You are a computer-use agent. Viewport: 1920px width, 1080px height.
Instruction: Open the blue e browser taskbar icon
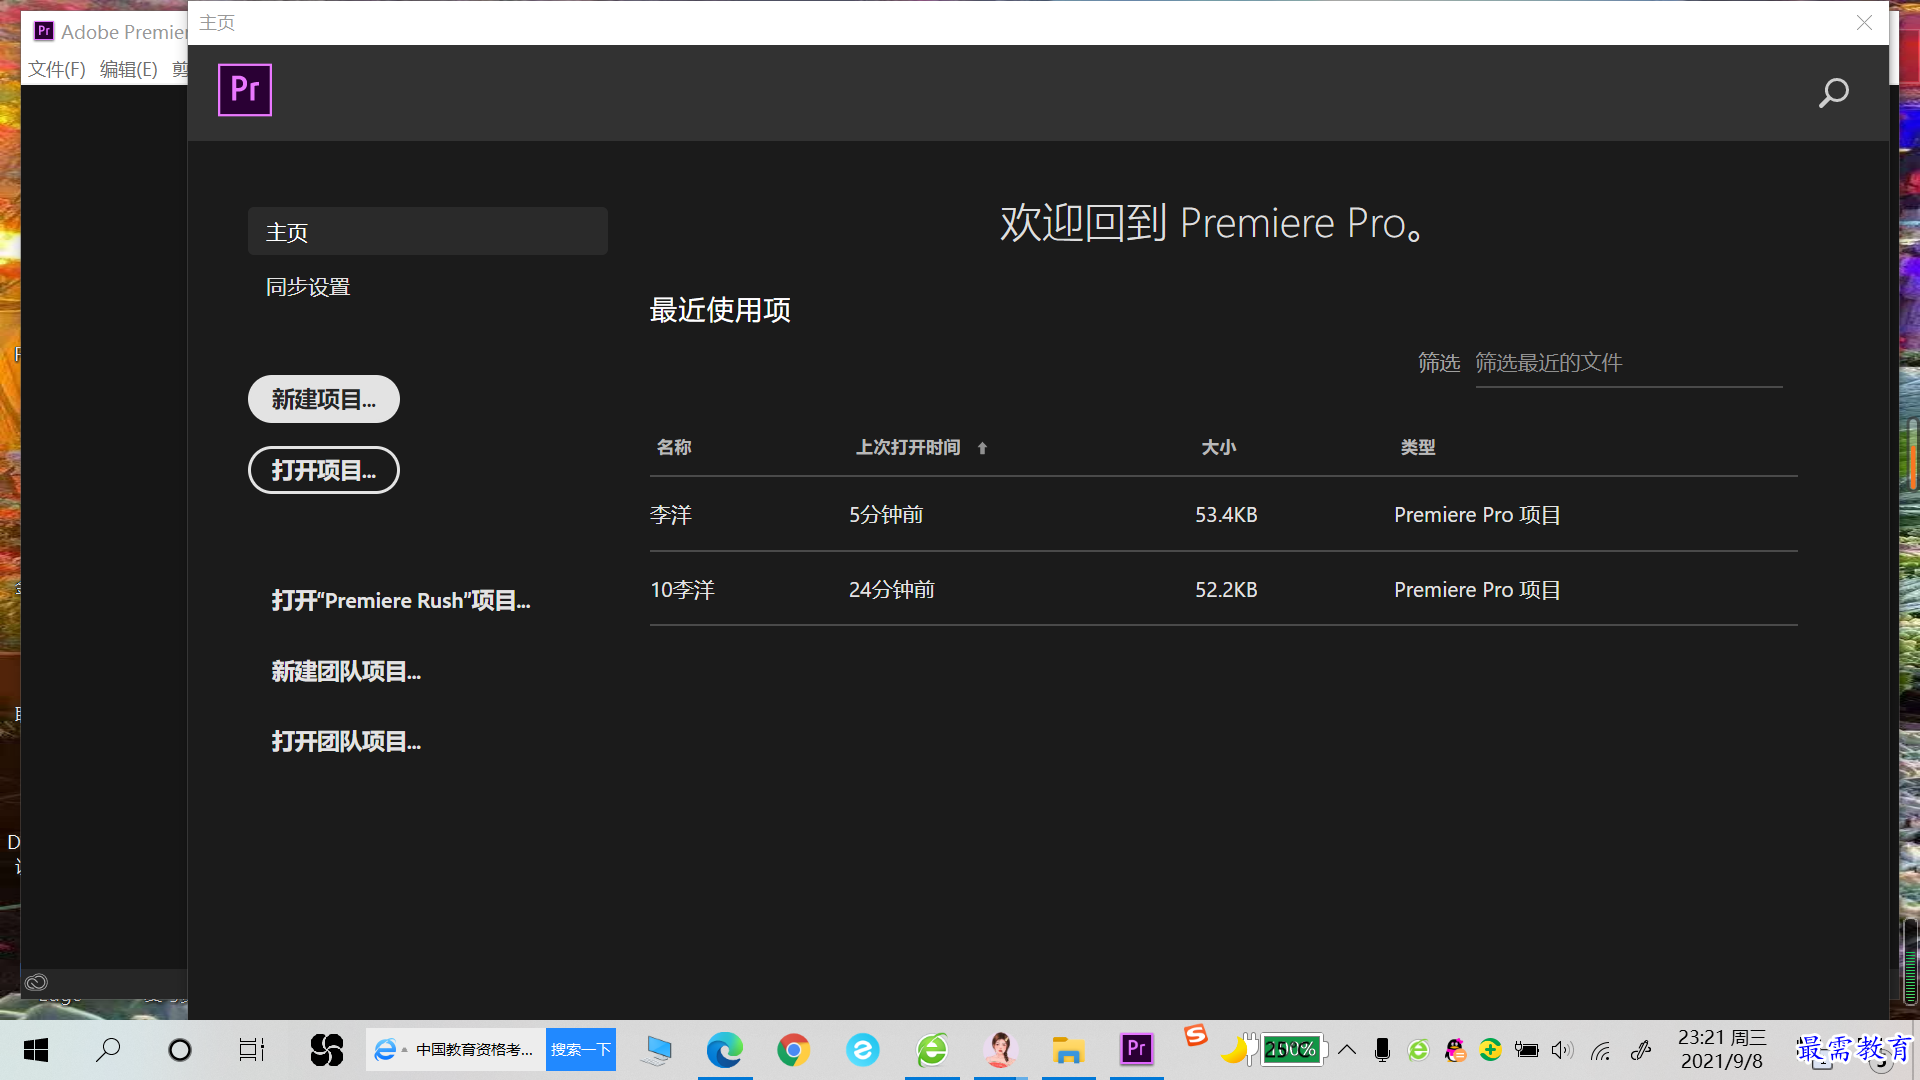[862, 1050]
